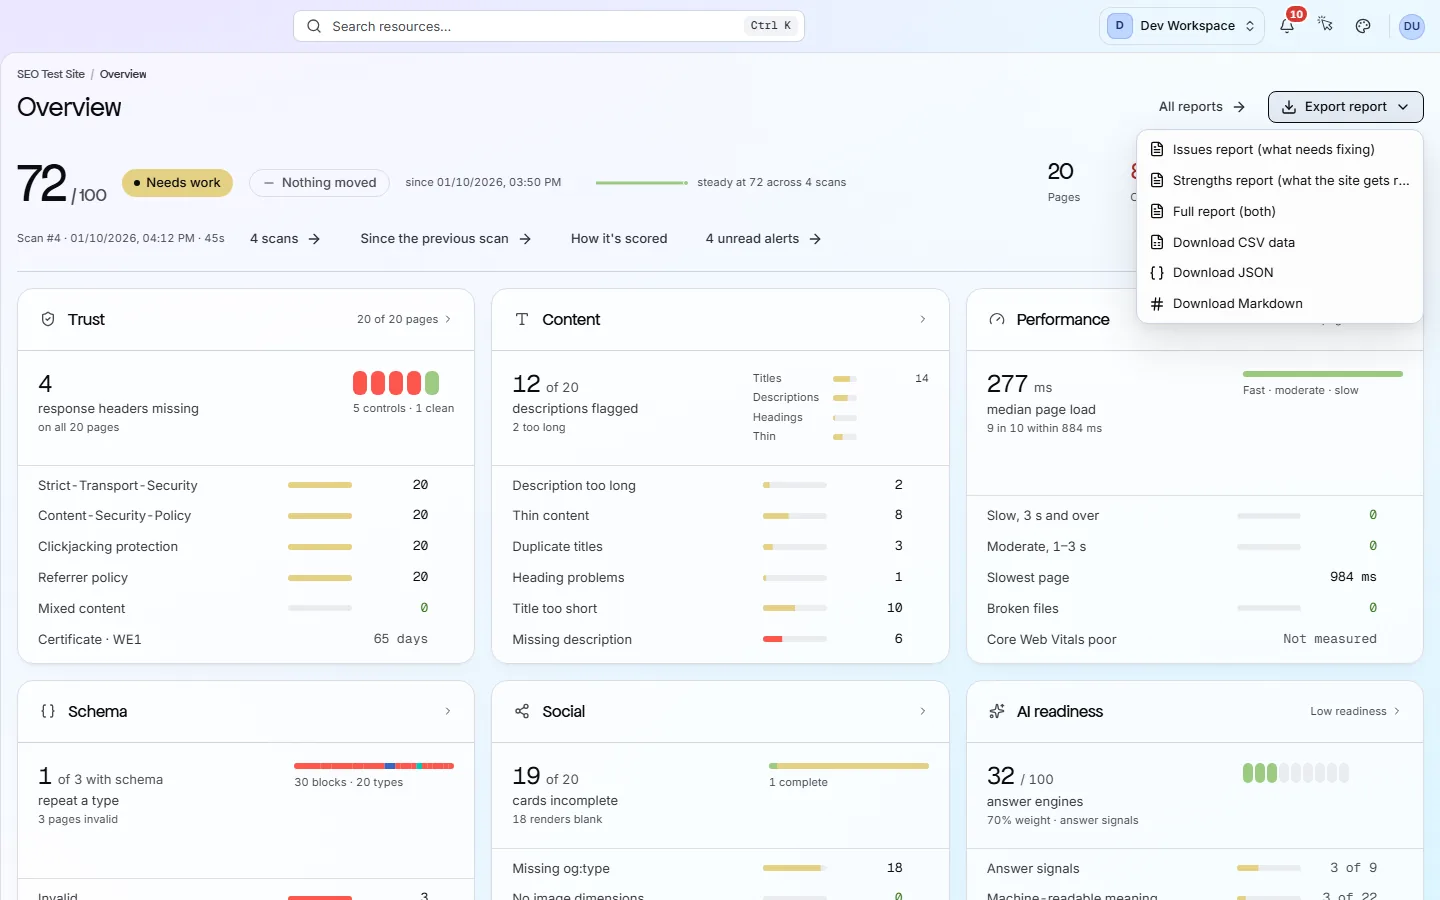Screen dimensions: 1440x900
Task: Click the share icon on the Social card
Action: [522, 711]
